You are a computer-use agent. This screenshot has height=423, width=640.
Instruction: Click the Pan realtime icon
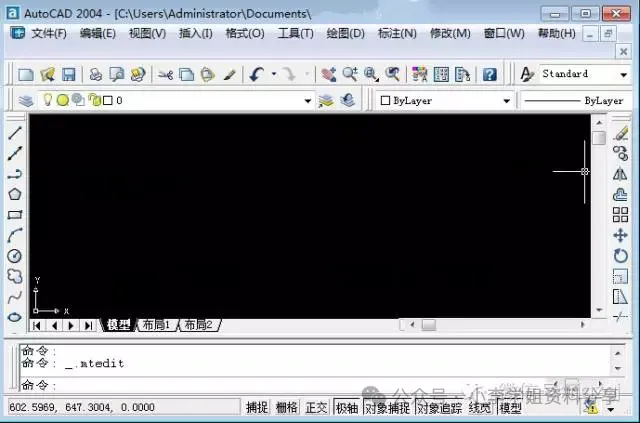tap(329, 75)
